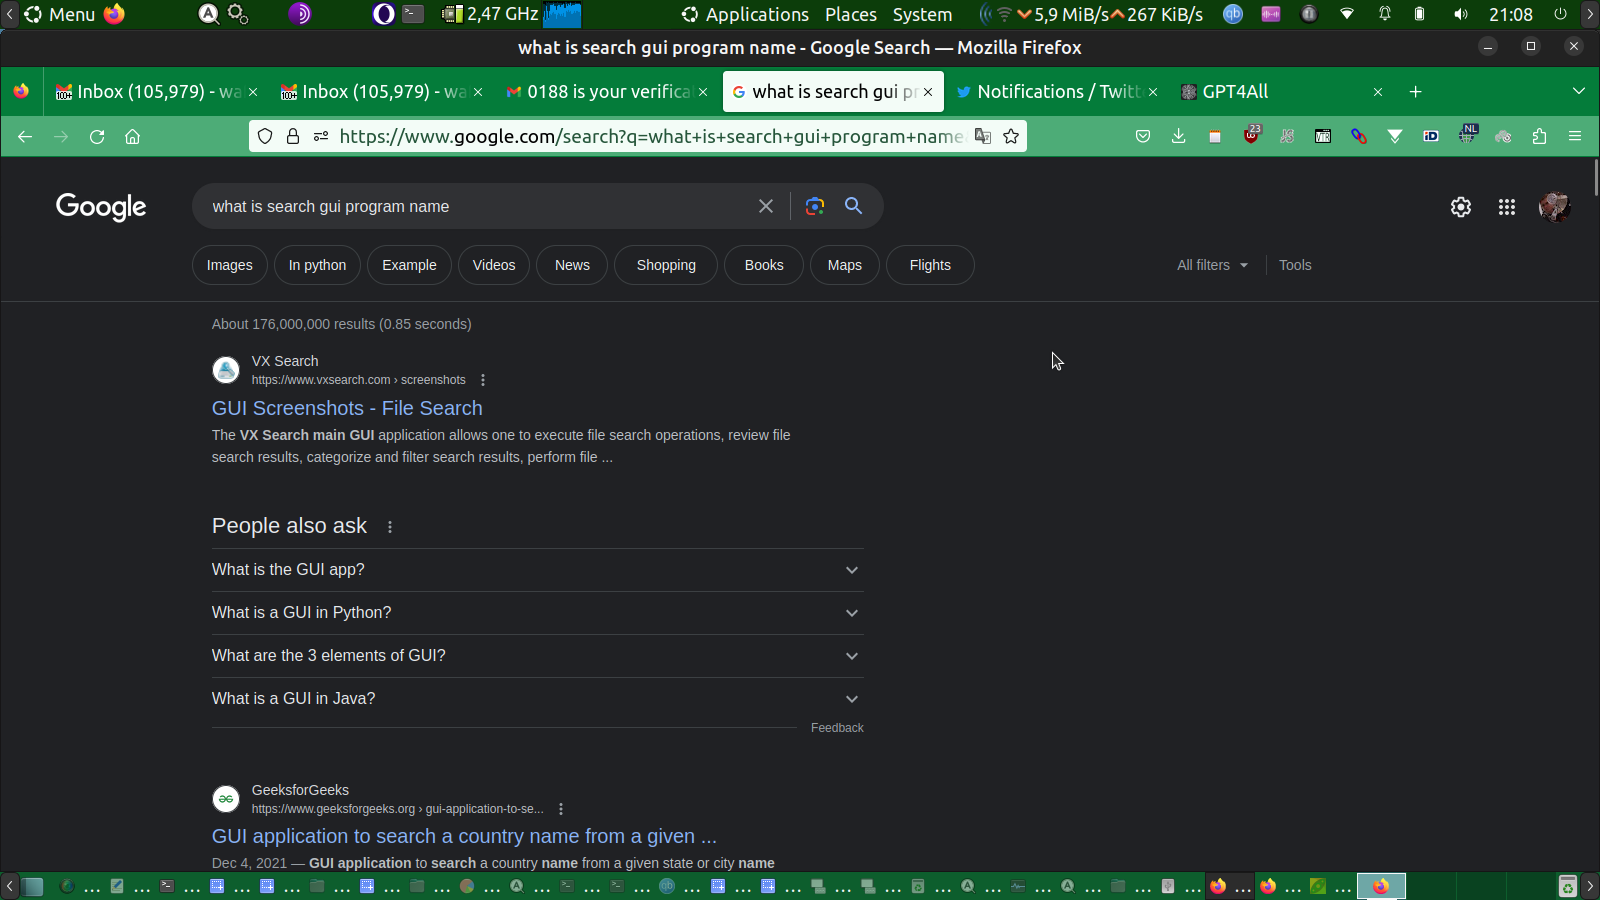The image size is (1600, 900).
Task: Open the NL globe VPN extension icon
Action: [x=1468, y=135]
